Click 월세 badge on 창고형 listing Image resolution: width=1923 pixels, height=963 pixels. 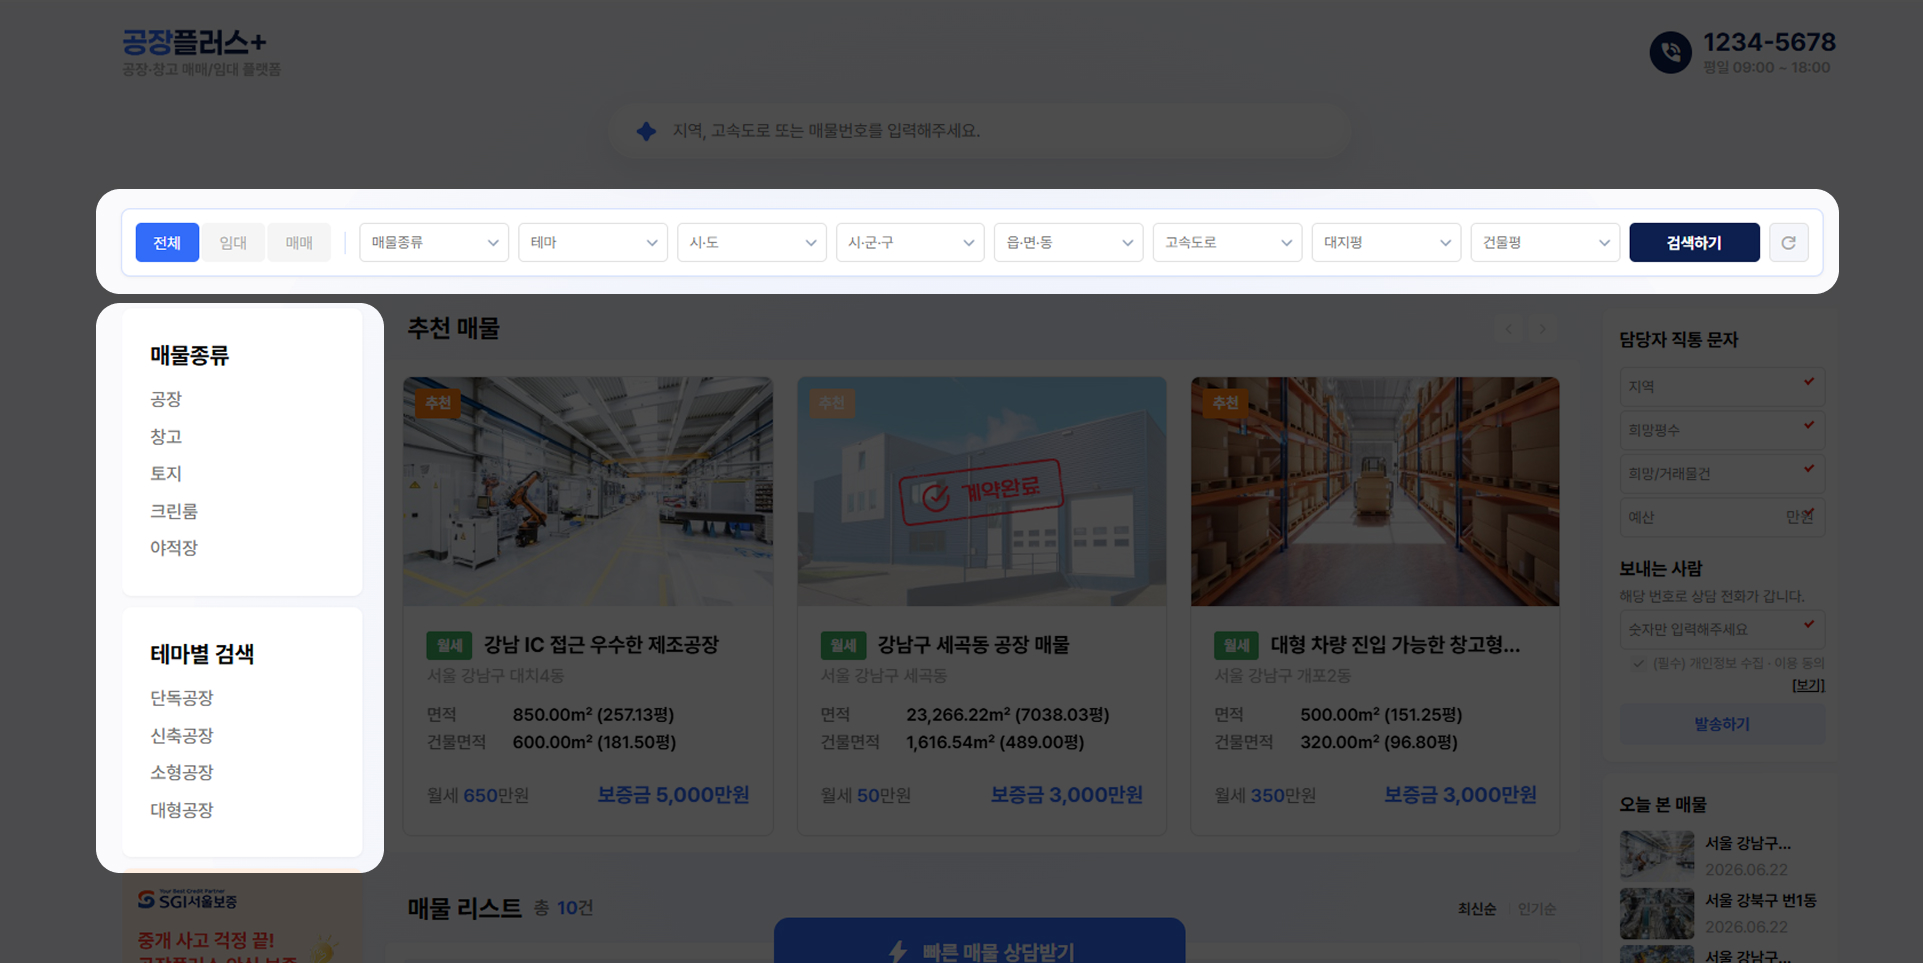click(1236, 646)
